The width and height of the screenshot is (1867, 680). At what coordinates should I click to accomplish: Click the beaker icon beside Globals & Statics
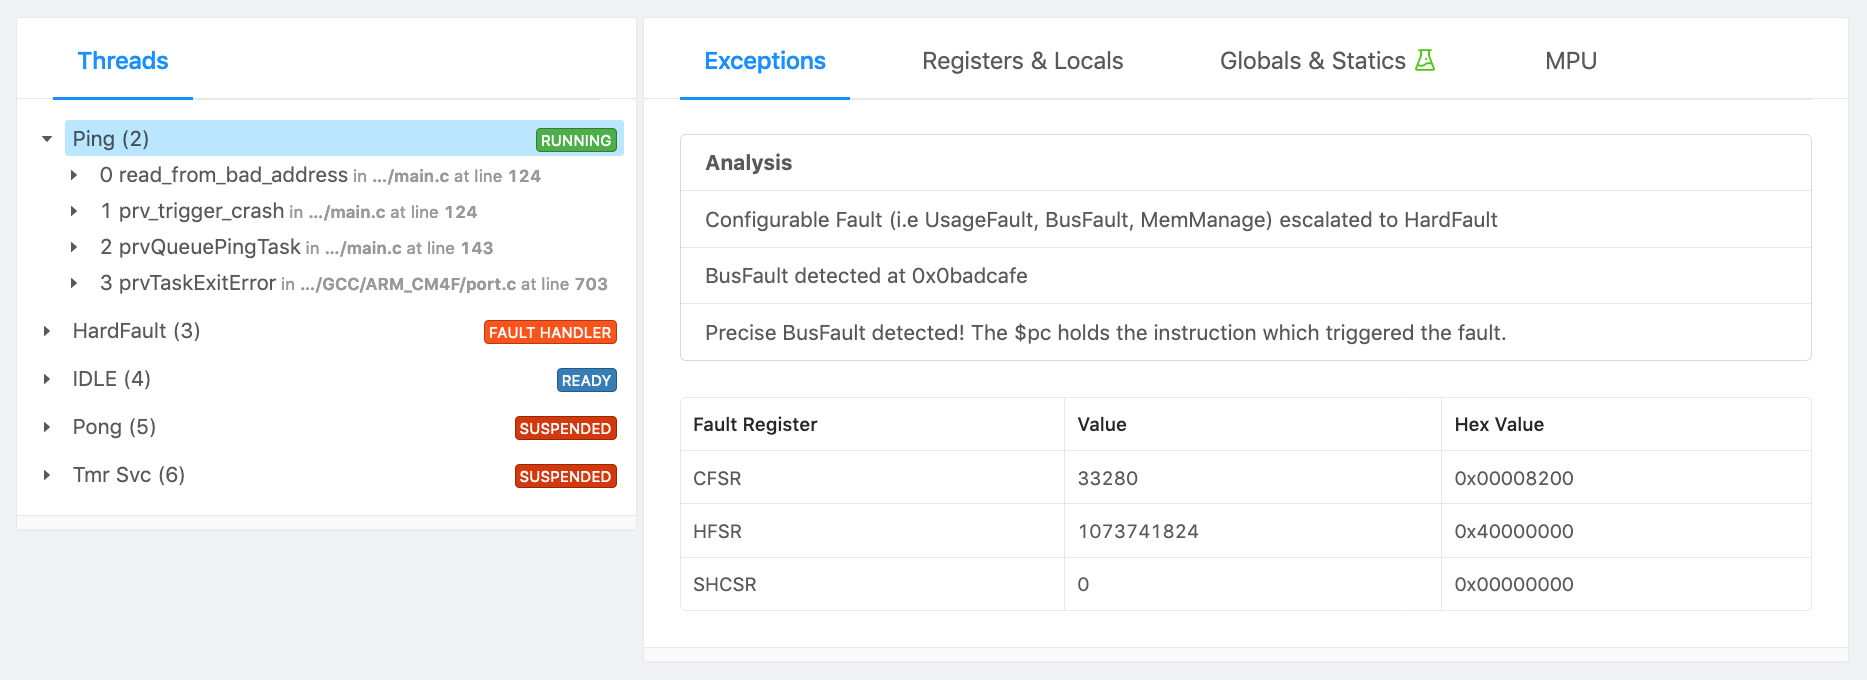1425,61
